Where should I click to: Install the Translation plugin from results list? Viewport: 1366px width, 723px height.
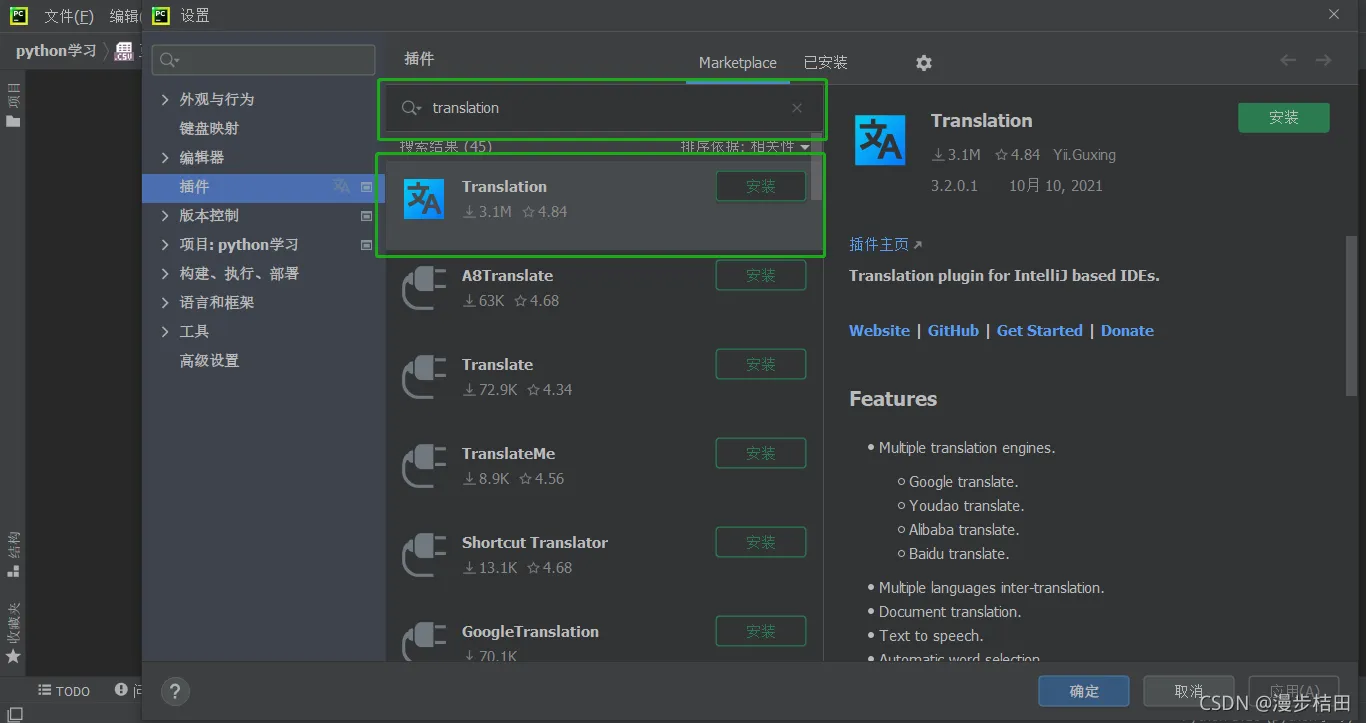[x=760, y=186]
